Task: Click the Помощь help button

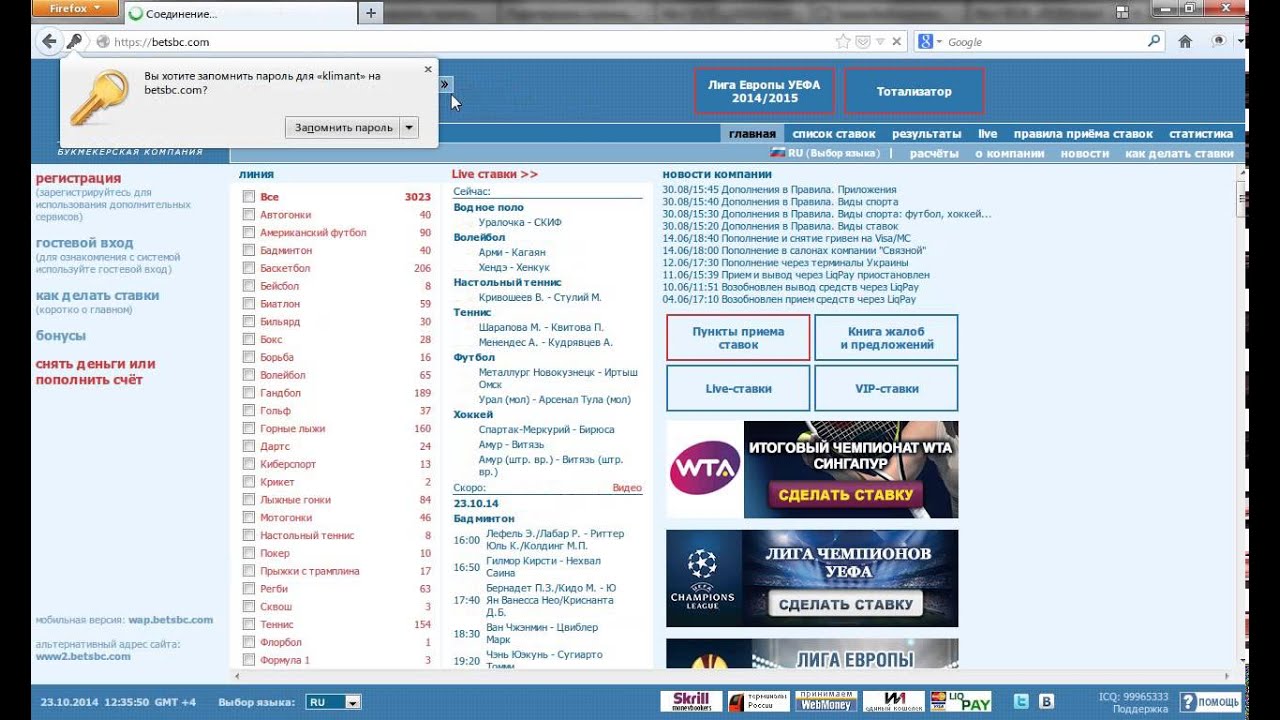Action: pos(1210,702)
